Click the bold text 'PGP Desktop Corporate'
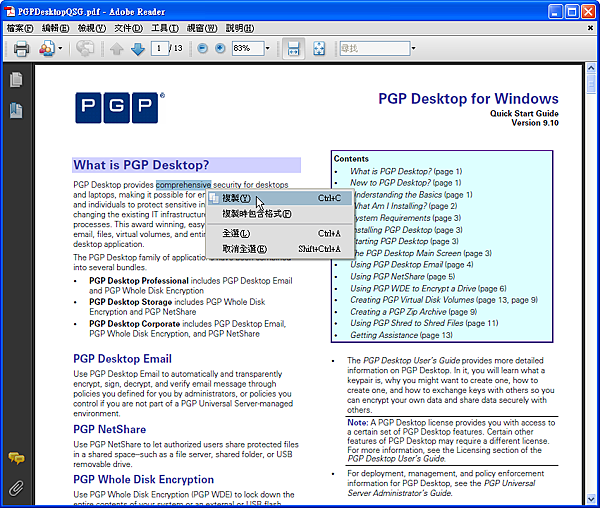 tap(135, 324)
